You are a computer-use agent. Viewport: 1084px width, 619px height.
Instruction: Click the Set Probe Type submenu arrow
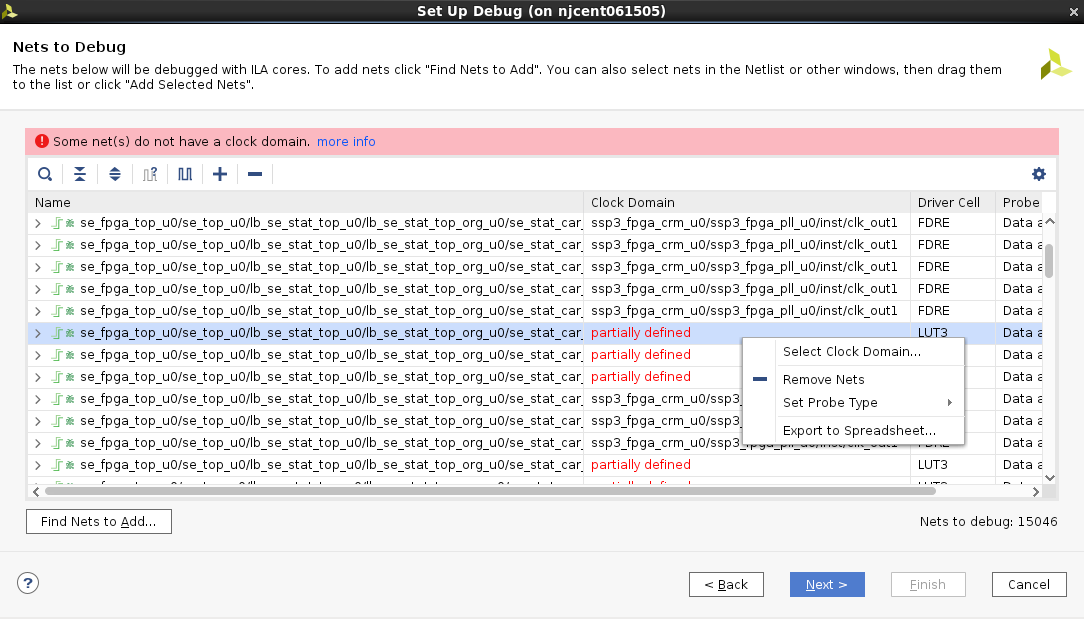tap(950, 403)
